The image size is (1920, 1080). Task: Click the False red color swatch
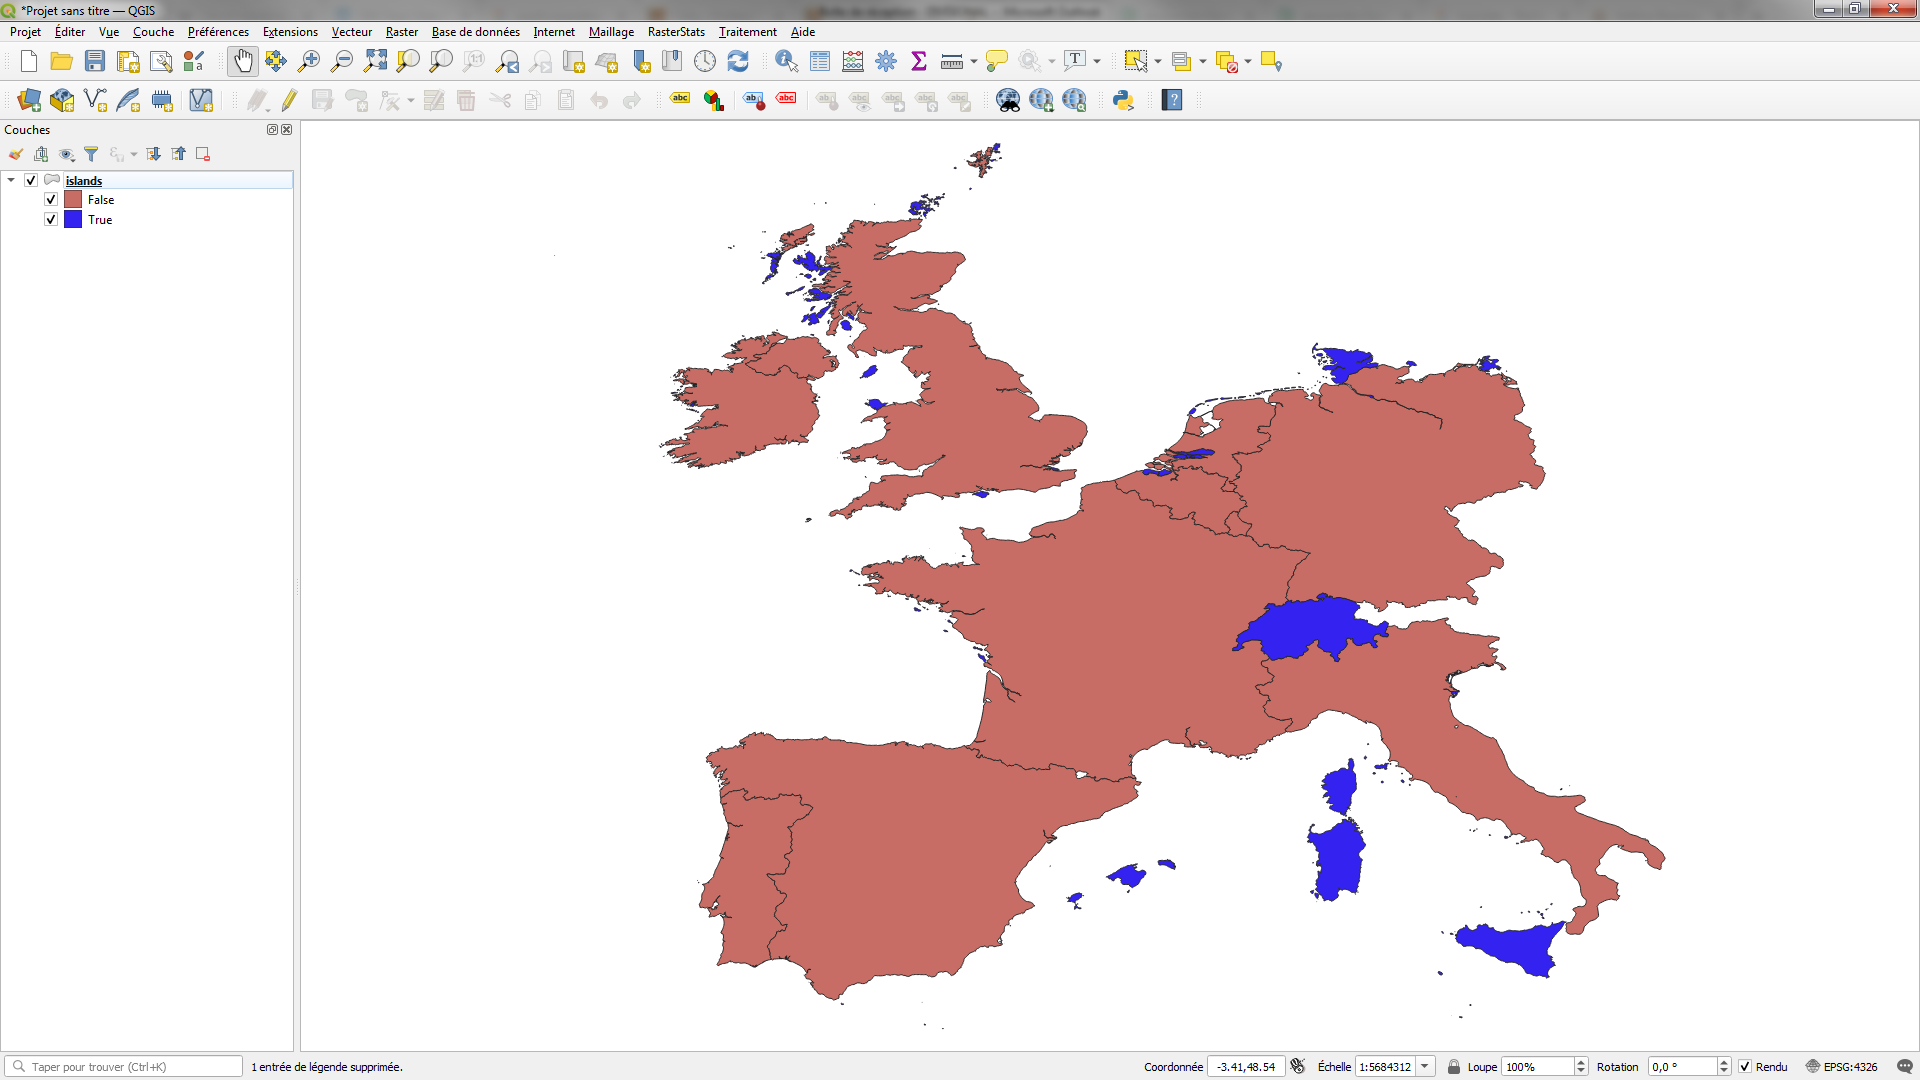pos(73,200)
